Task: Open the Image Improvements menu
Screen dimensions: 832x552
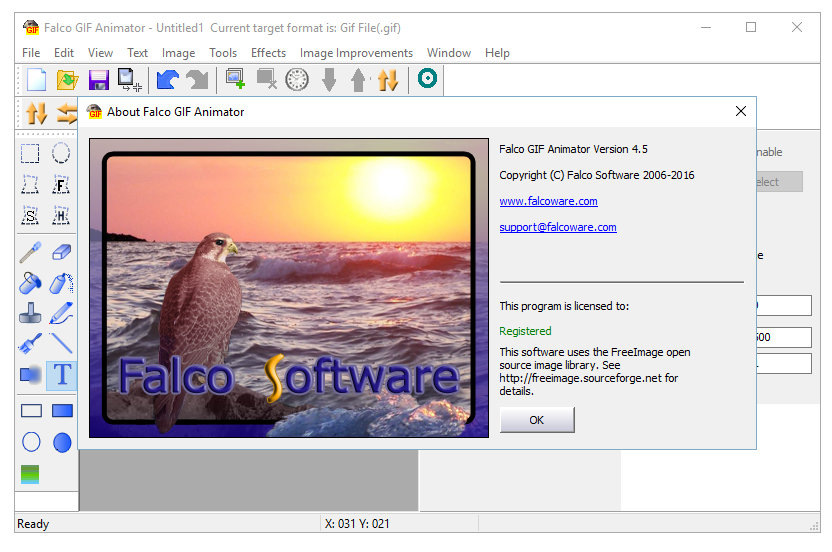Action: 356,53
